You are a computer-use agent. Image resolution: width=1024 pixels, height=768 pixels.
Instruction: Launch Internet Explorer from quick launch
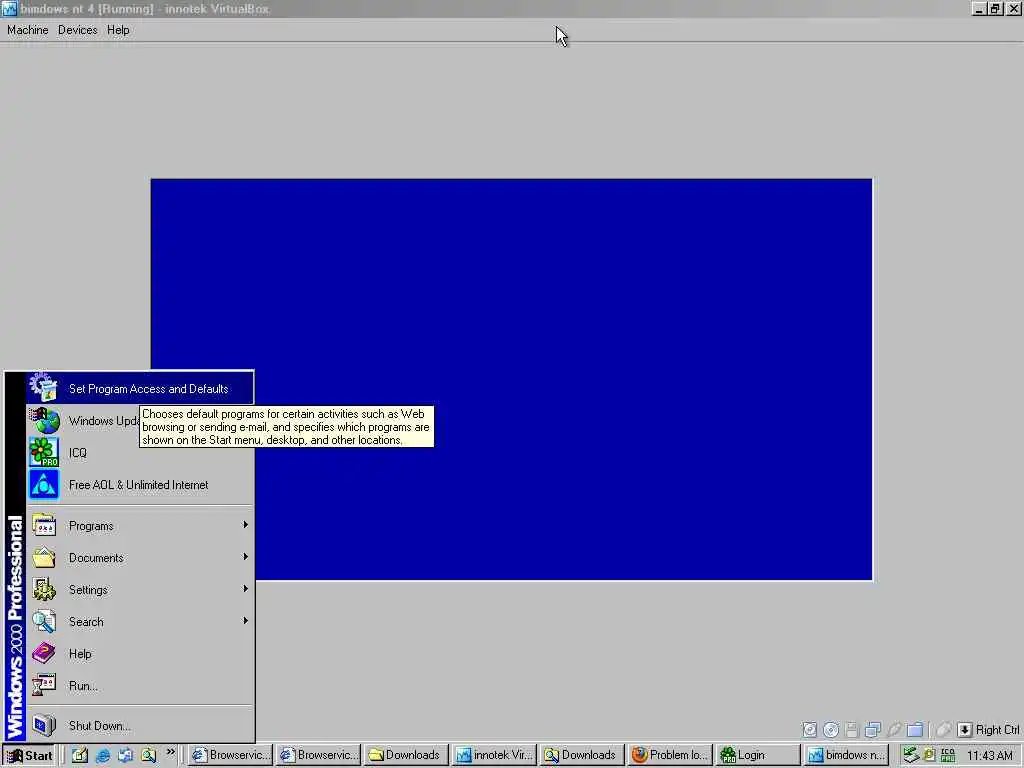103,756
